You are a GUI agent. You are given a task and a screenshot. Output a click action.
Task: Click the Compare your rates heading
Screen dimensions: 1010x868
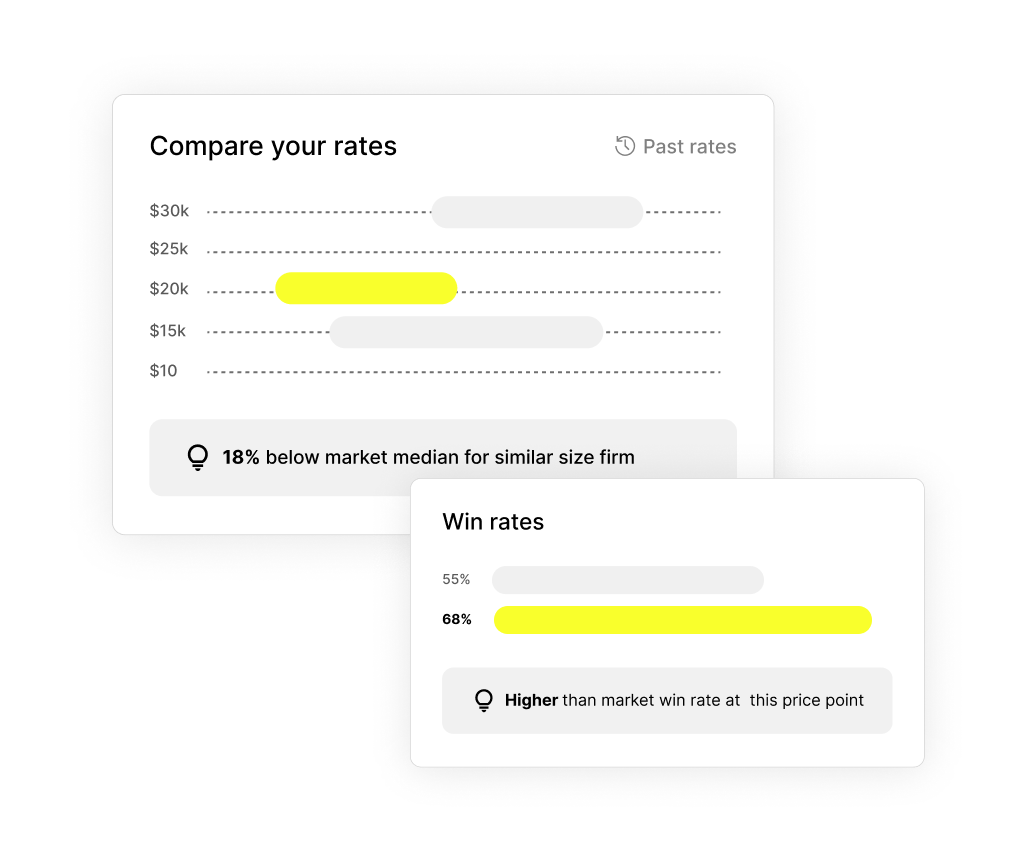pyautogui.click(x=273, y=146)
